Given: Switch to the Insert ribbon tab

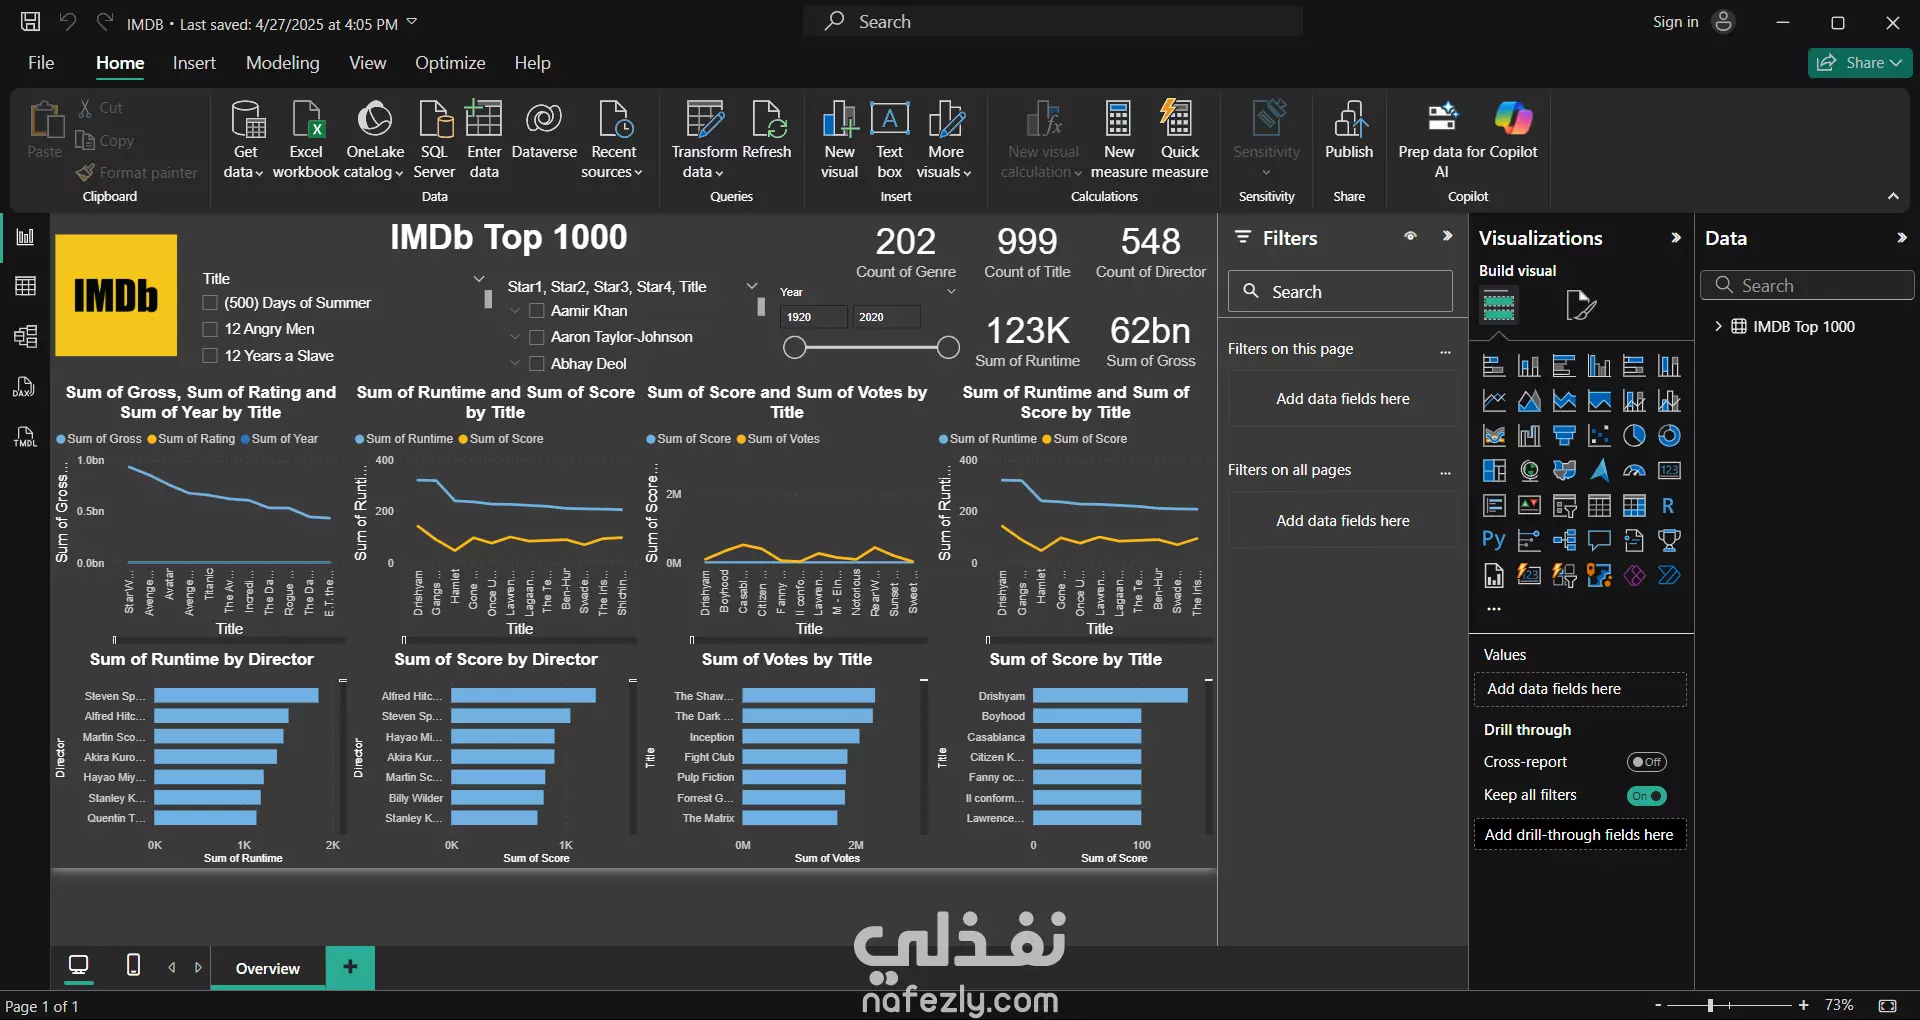Looking at the screenshot, I should pyautogui.click(x=194, y=63).
